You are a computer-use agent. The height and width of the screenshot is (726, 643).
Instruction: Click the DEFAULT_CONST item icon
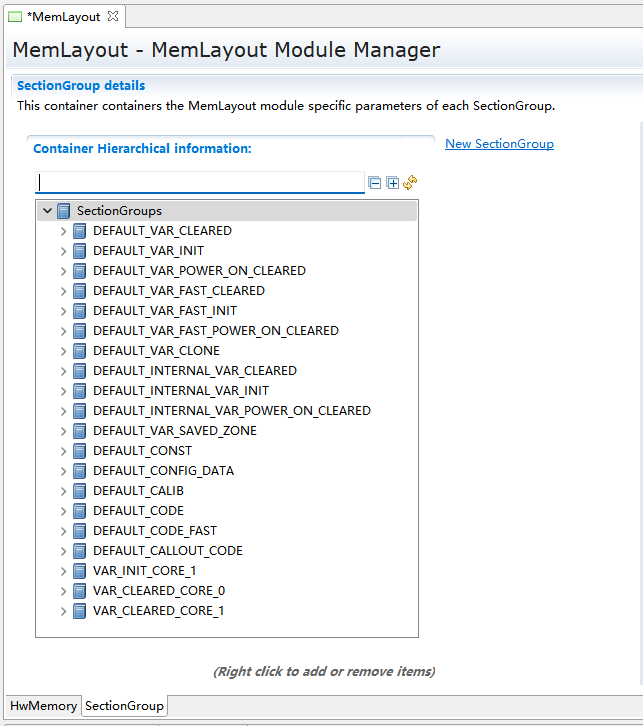(x=80, y=451)
